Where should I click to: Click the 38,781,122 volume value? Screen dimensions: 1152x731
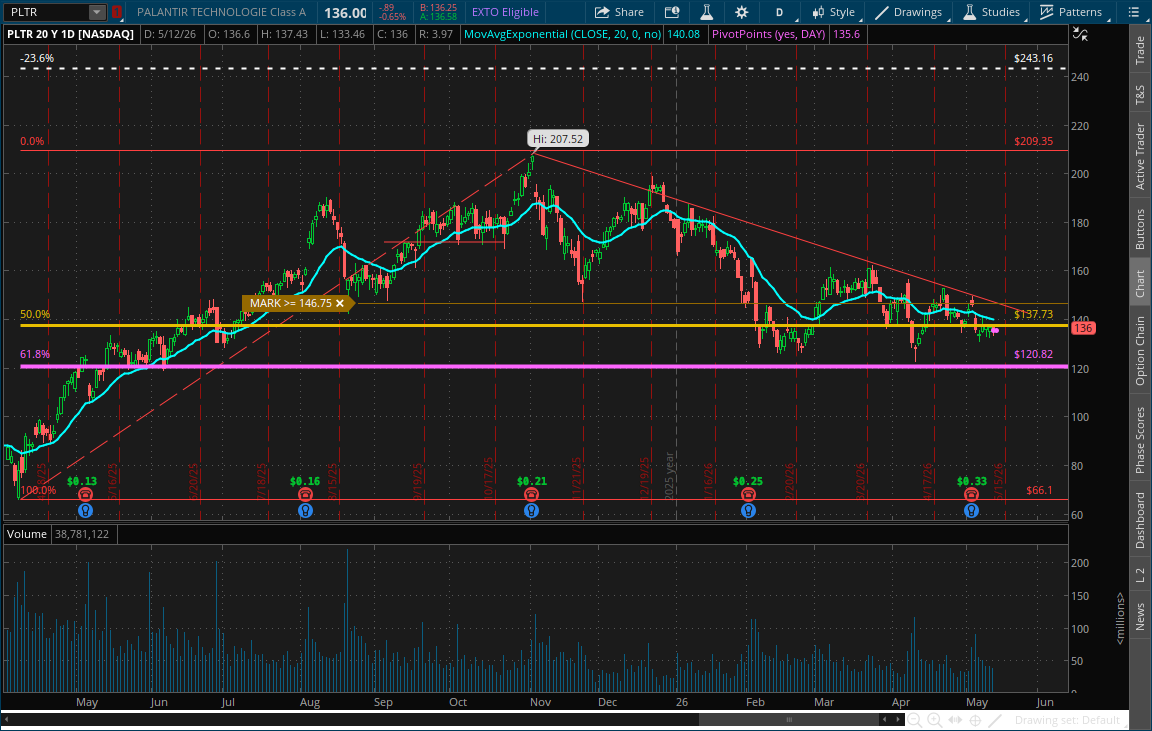tap(82, 534)
